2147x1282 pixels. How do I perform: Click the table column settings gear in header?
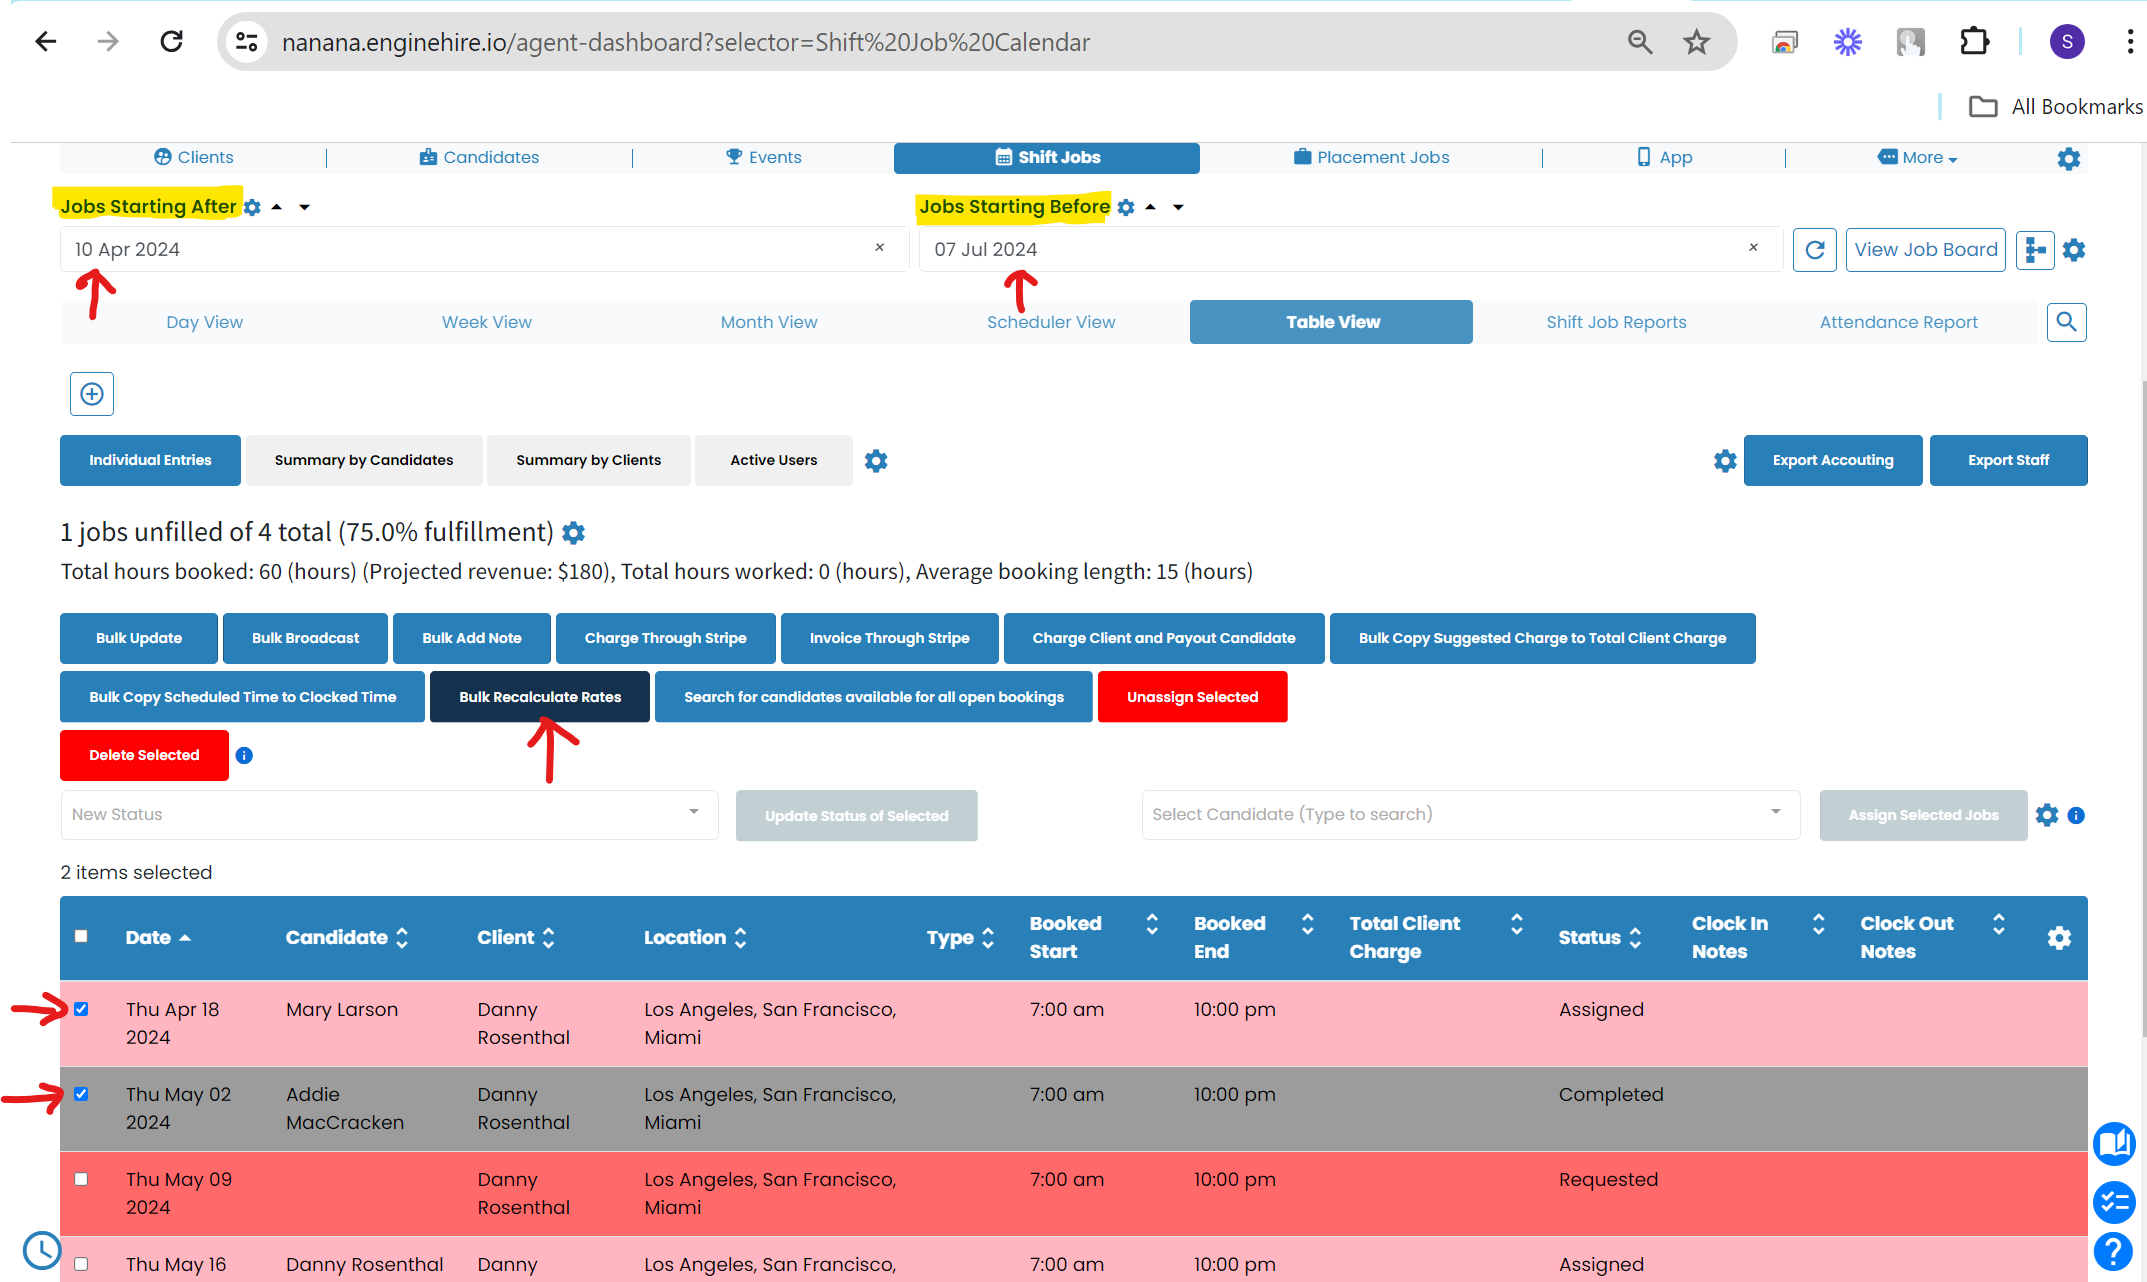pos(2059,938)
